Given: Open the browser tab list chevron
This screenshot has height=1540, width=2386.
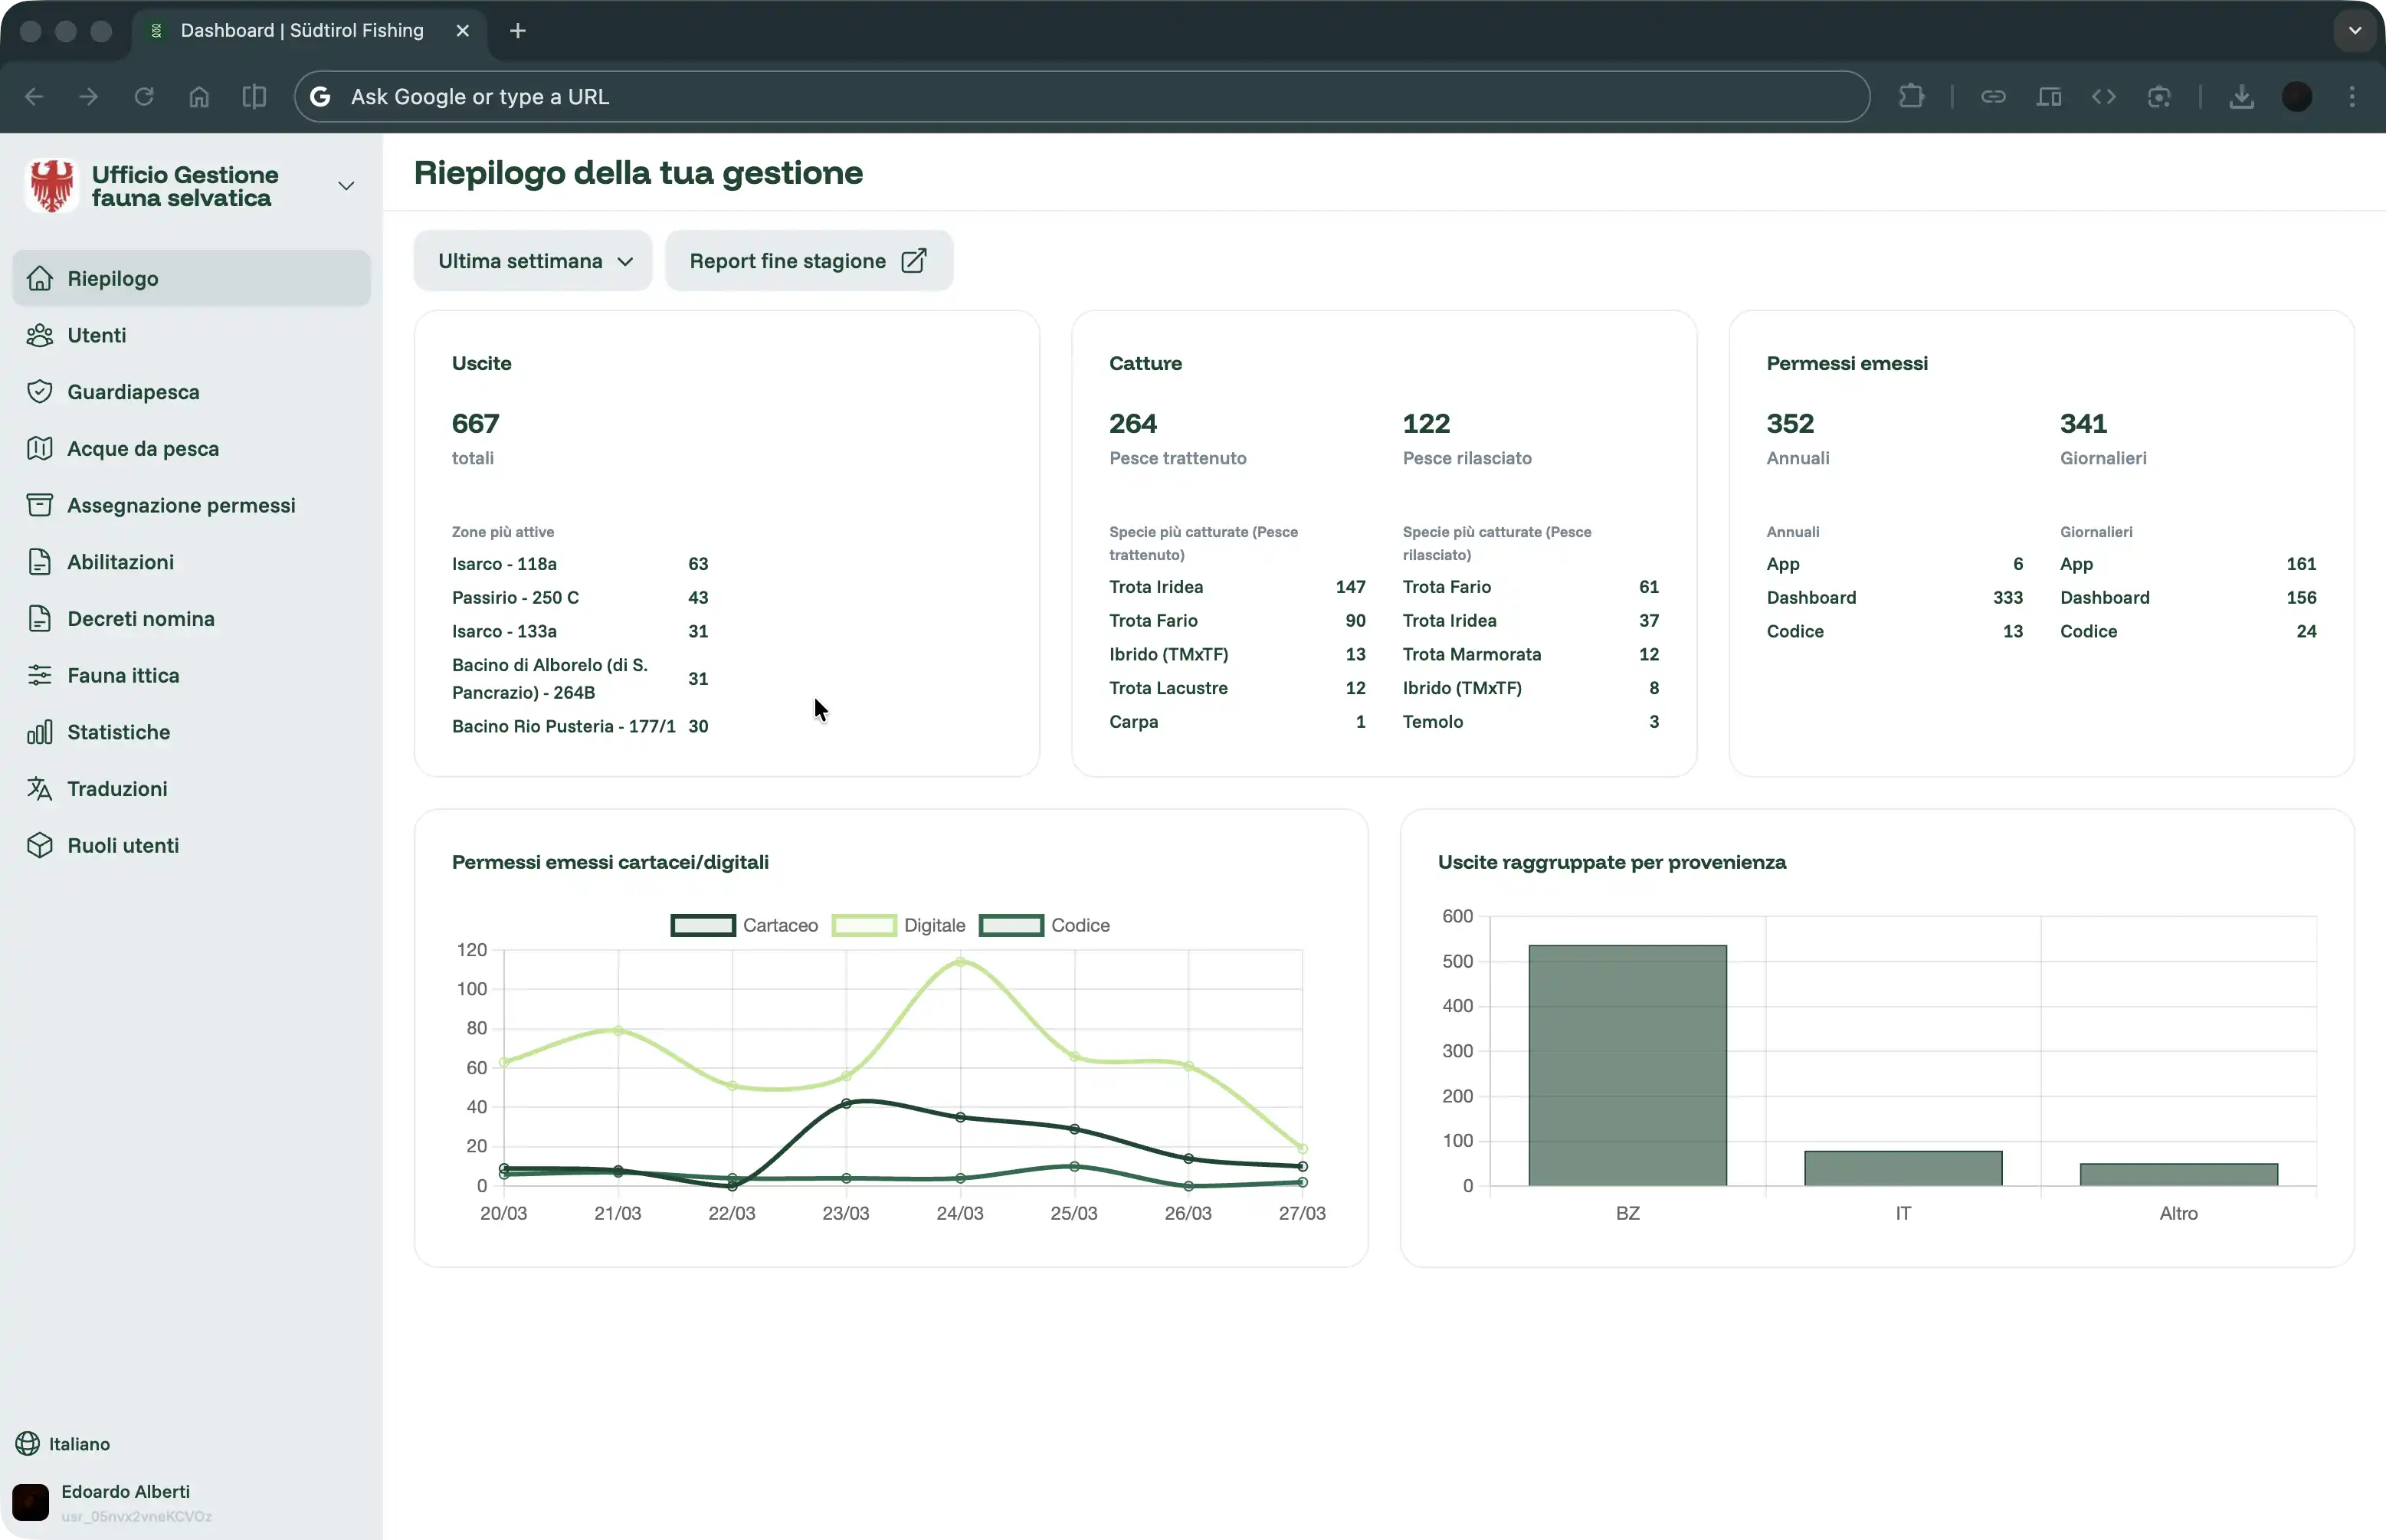Looking at the screenshot, I should [2354, 31].
